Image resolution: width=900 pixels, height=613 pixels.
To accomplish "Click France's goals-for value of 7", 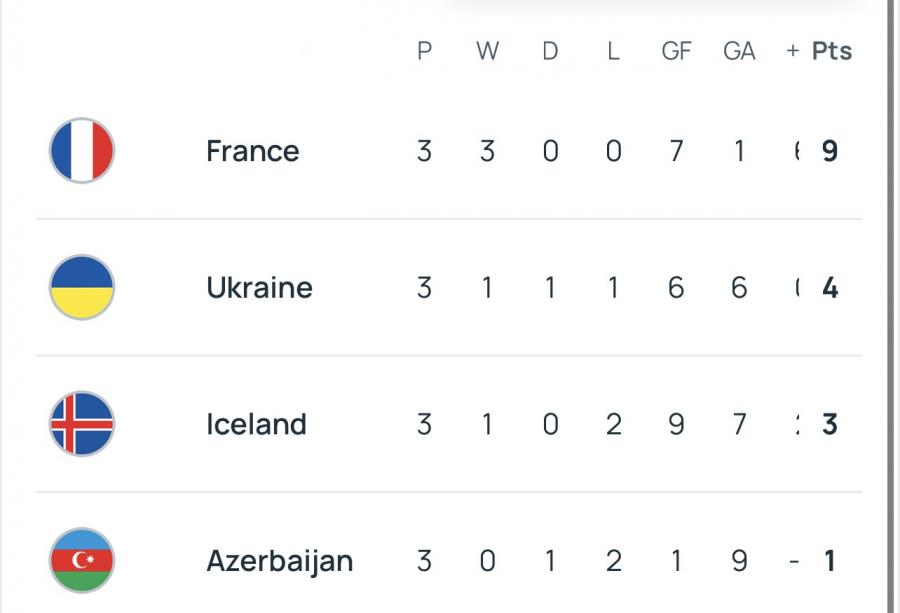I will tap(676, 151).
